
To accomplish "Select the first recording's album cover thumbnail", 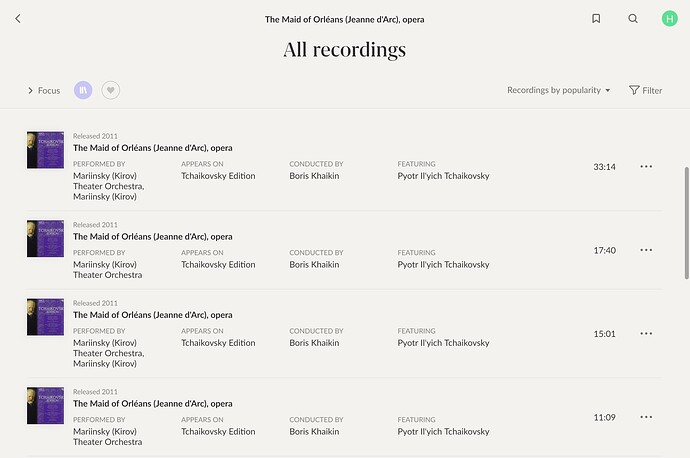I will point(45,150).
